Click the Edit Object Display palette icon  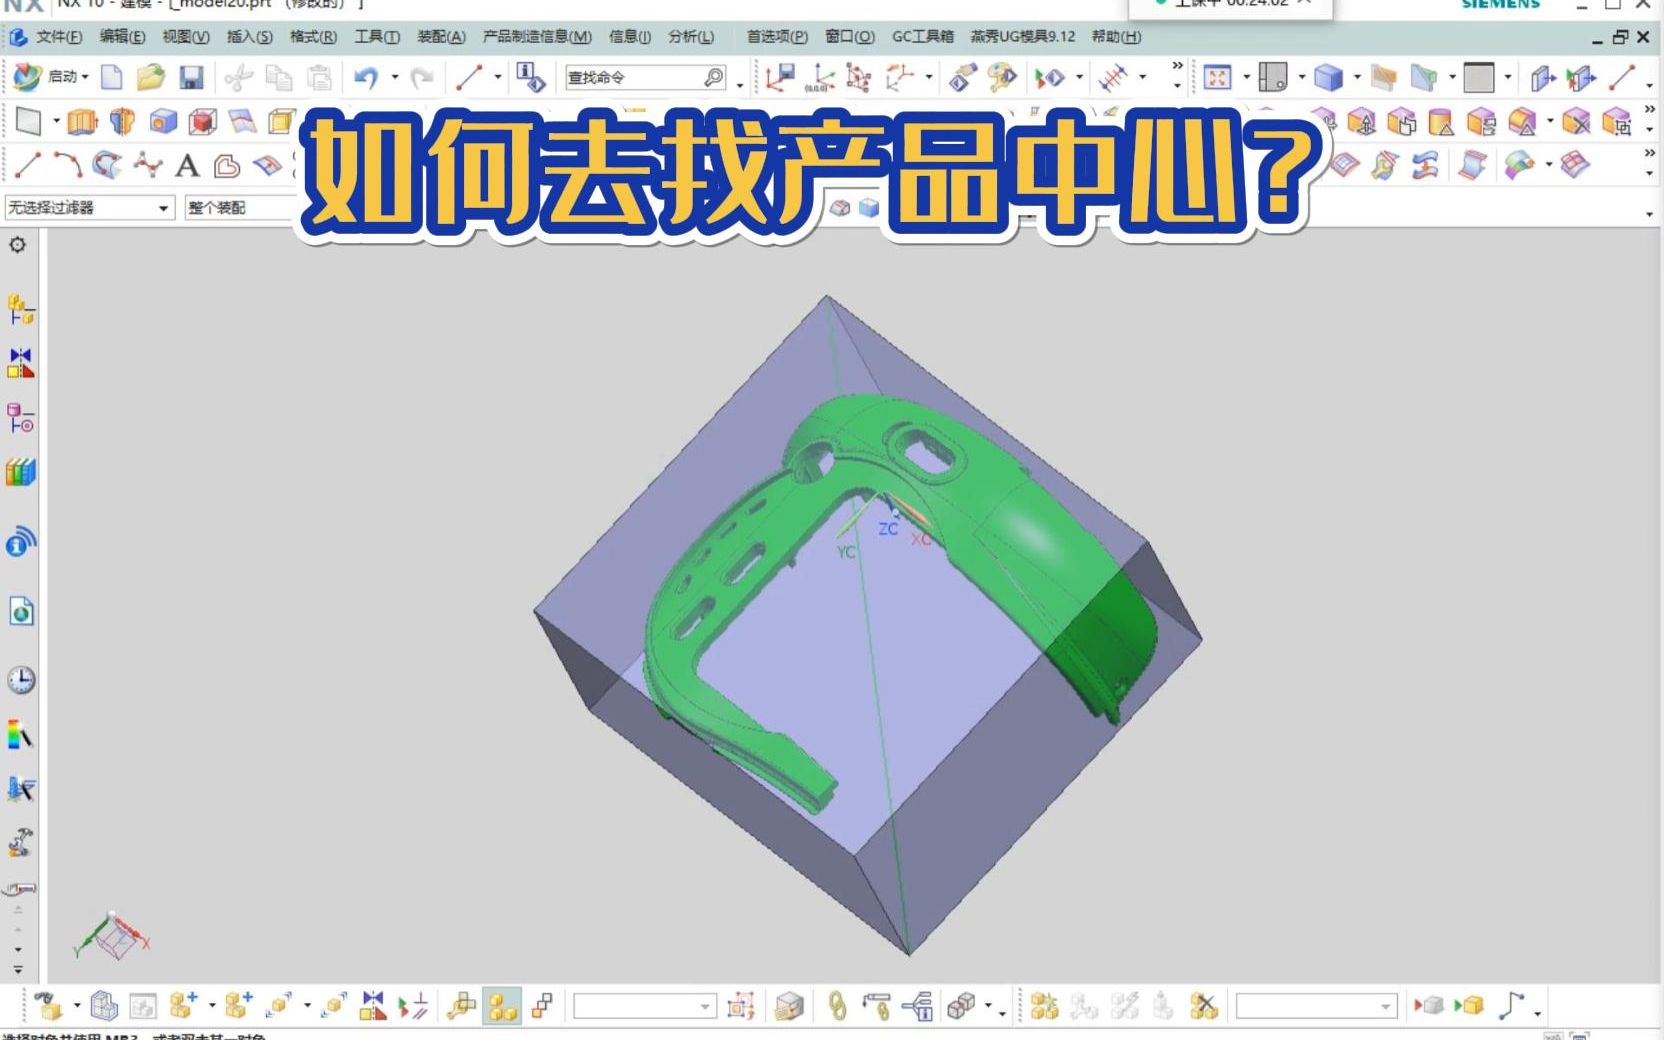[1002, 77]
